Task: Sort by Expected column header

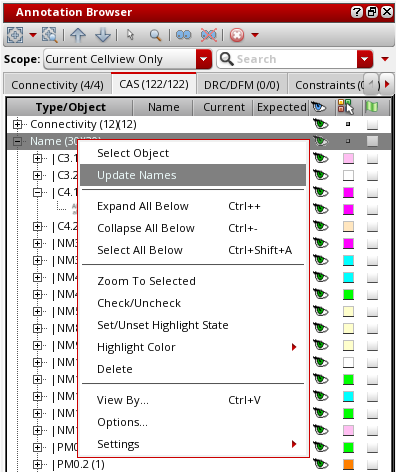Action: 281,107
